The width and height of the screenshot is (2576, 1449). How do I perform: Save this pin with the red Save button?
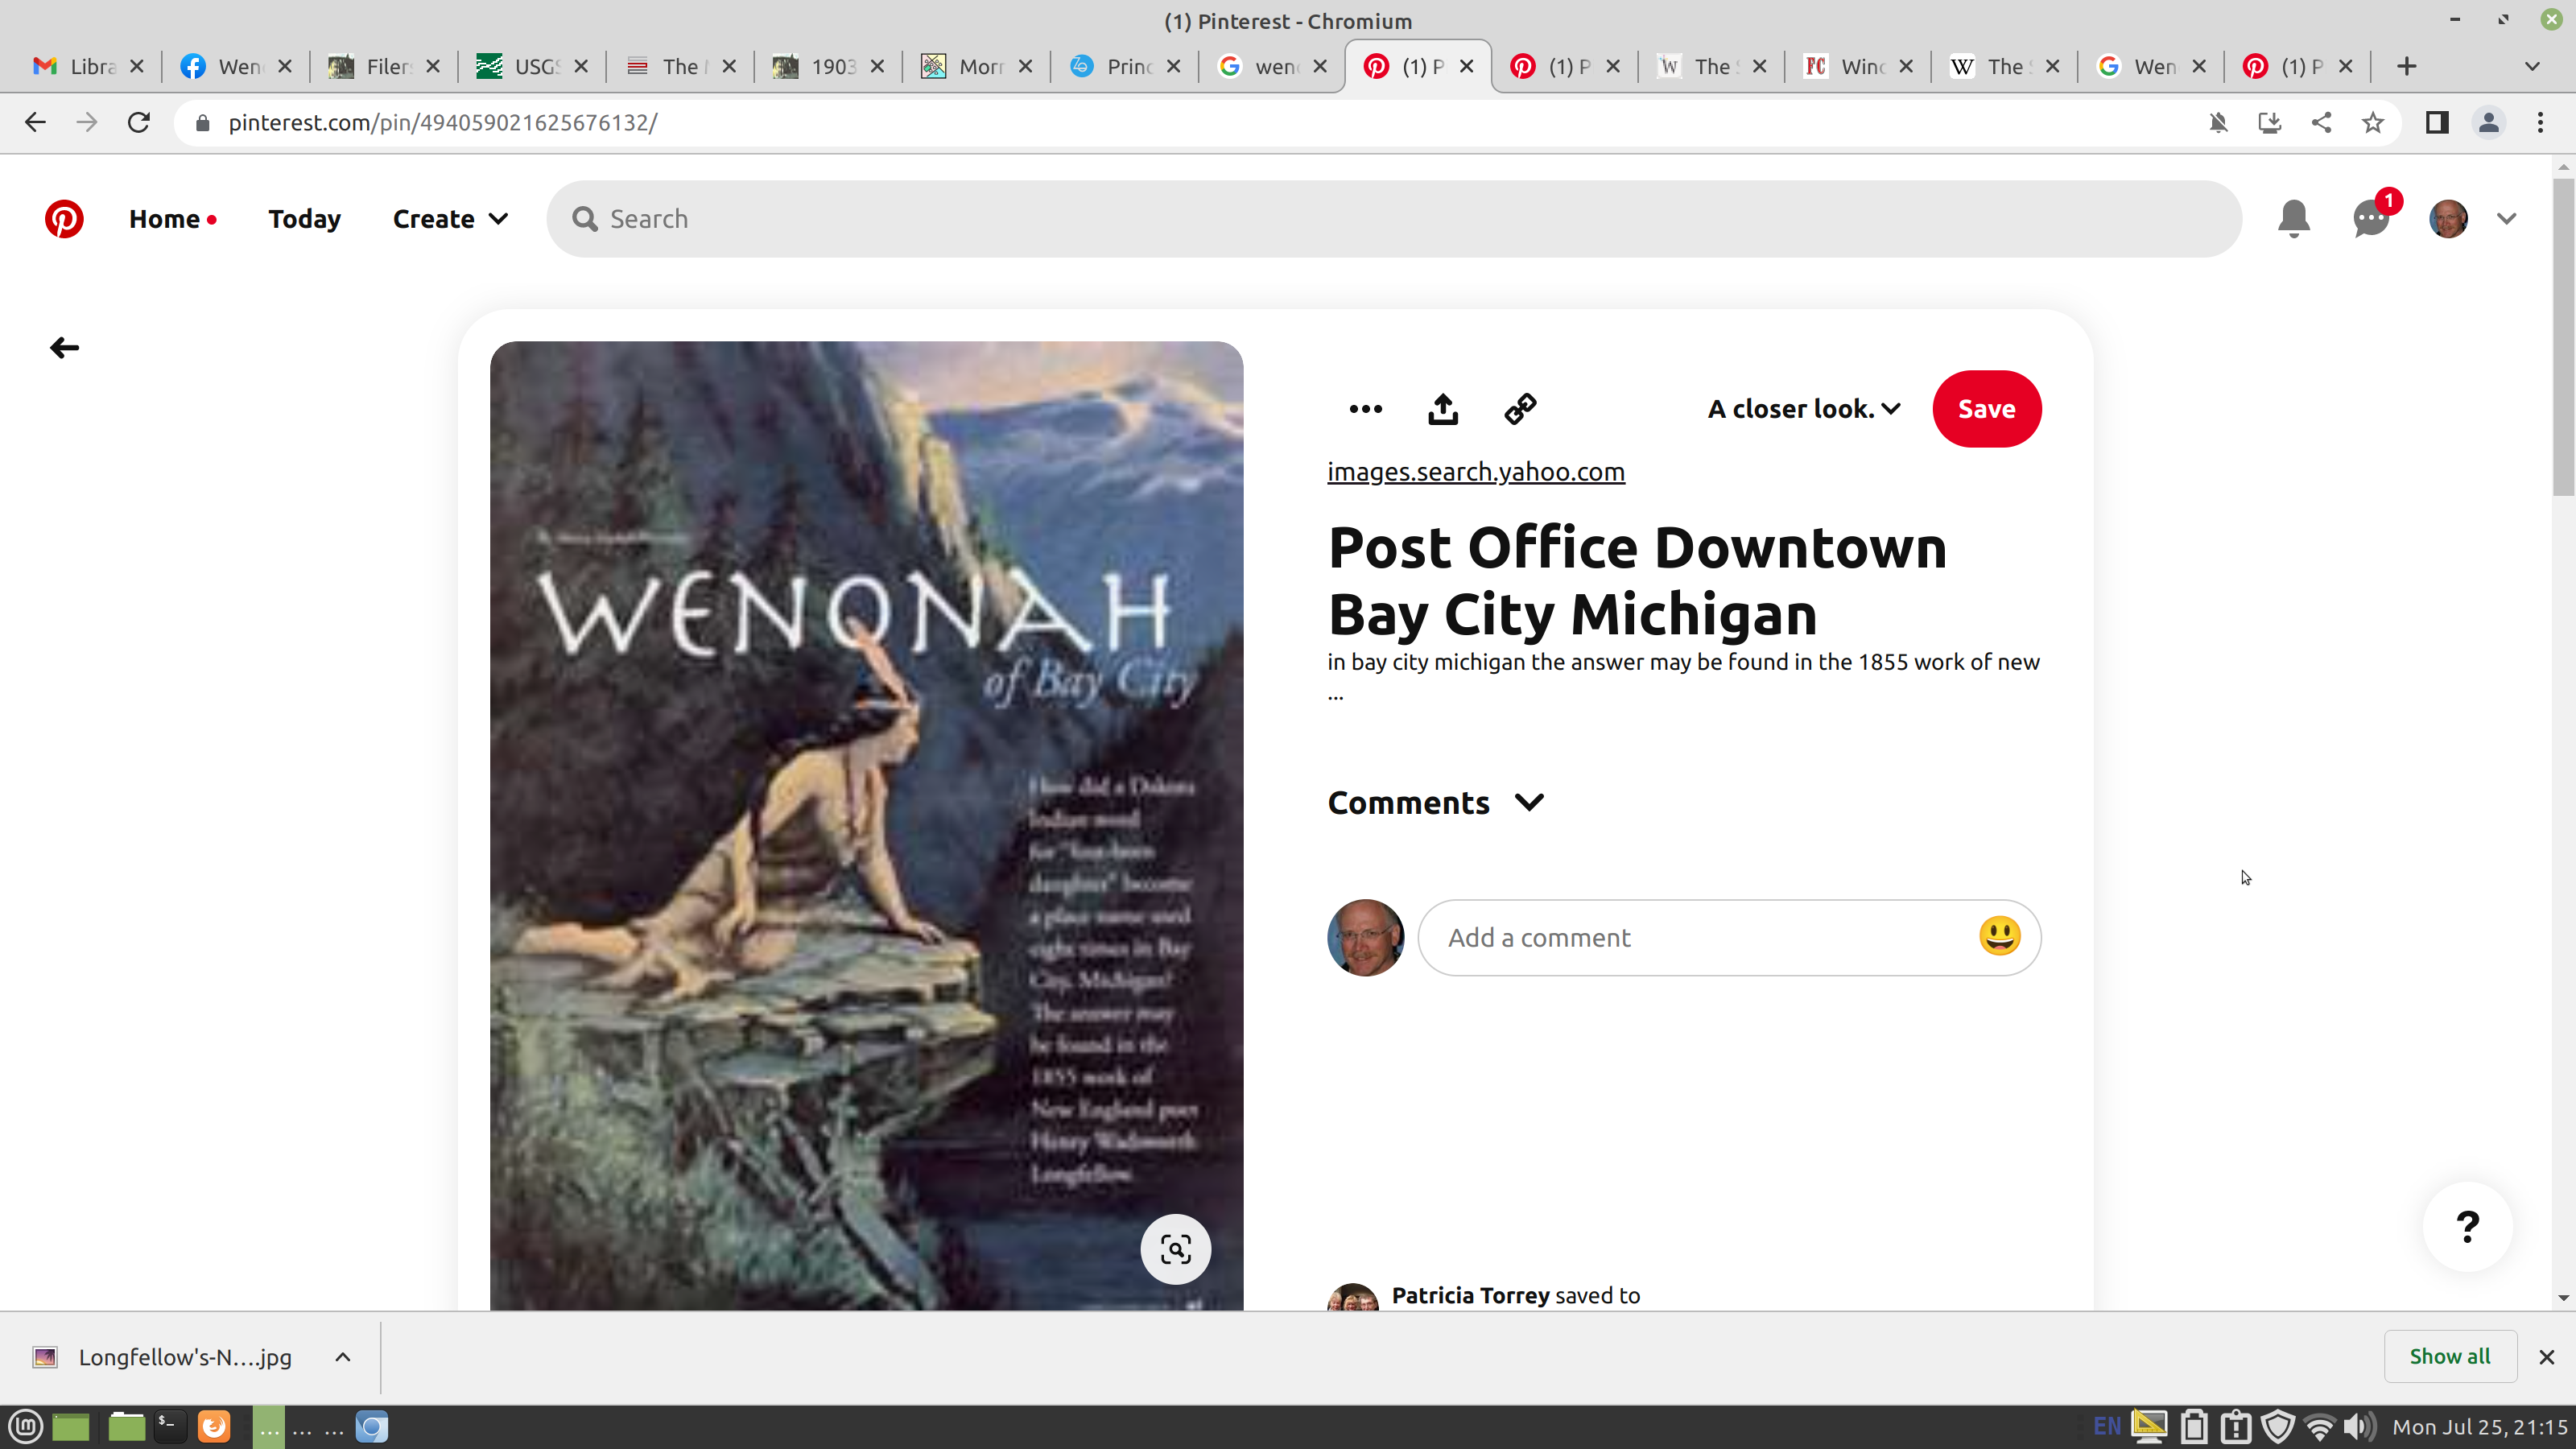click(1986, 409)
